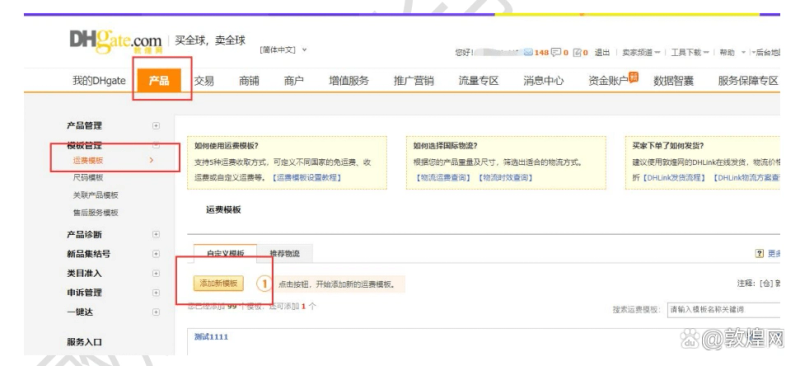Open the 推广营销 navigation tab
Screen dimensions: 800x366
click(x=414, y=81)
